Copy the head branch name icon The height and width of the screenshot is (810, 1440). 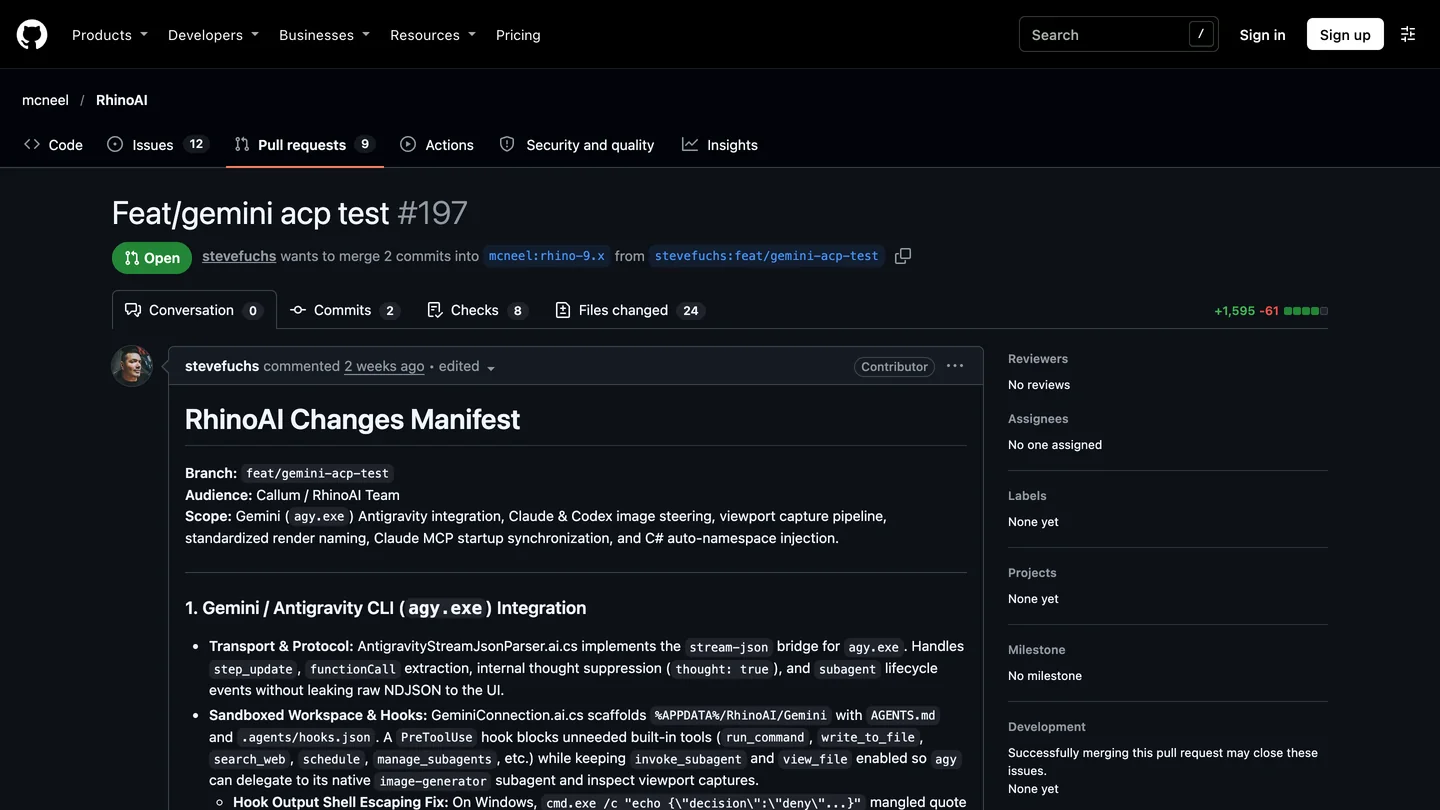[903, 256]
